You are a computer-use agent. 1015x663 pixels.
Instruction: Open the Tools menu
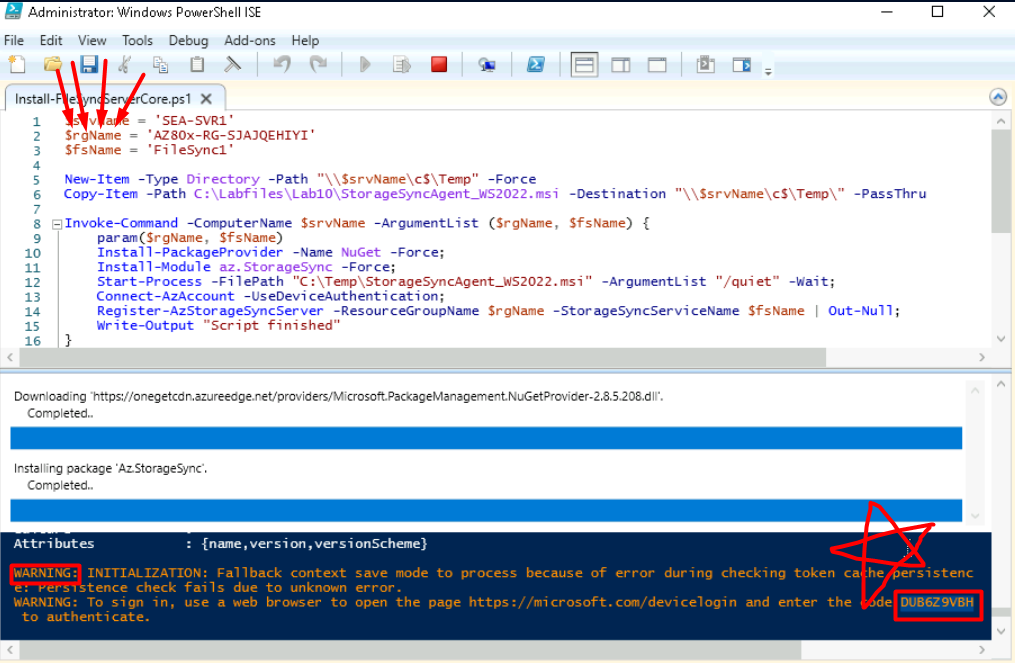tap(137, 40)
